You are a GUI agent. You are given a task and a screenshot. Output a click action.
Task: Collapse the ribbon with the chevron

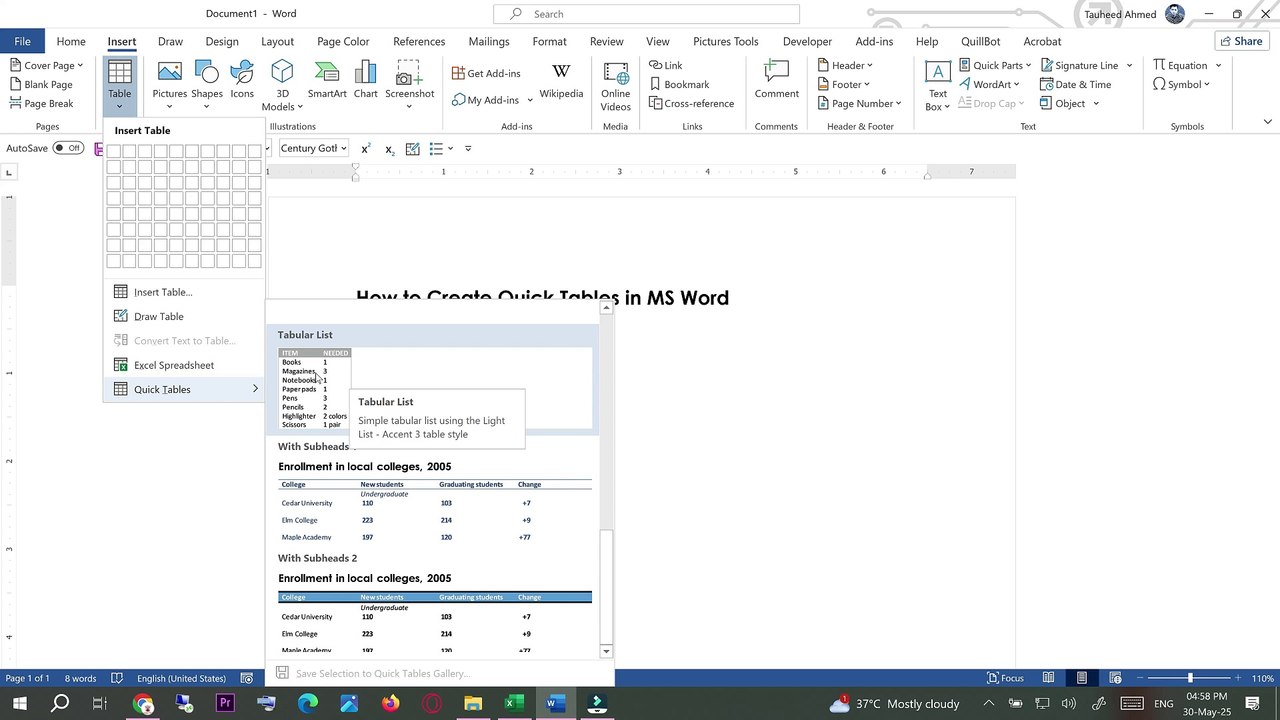pyautogui.click(x=1267, y=122)
